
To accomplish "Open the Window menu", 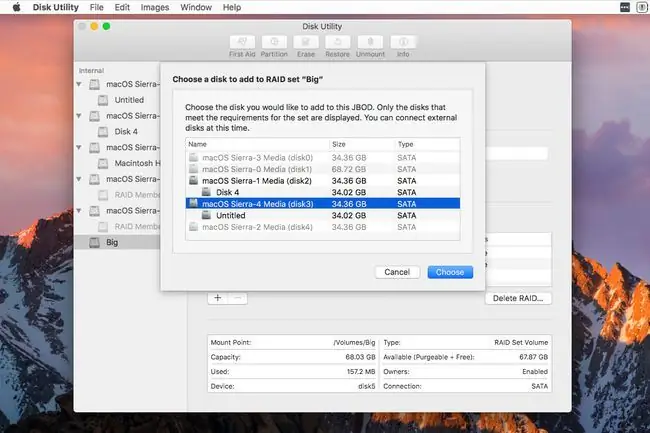I will click(196, 7).
